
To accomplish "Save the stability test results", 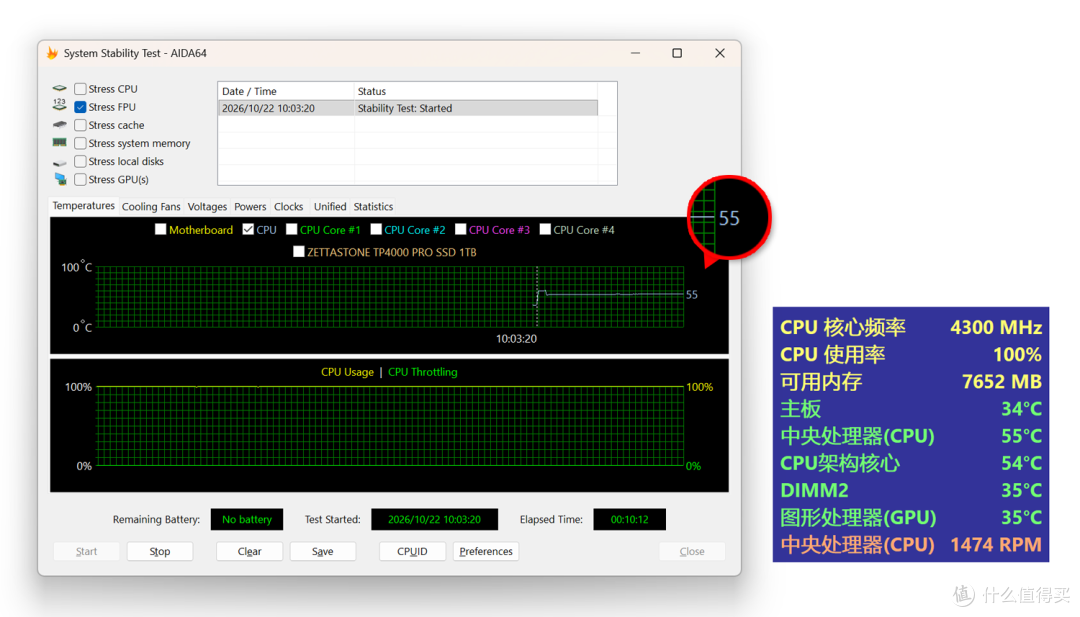I will [322, 552].
